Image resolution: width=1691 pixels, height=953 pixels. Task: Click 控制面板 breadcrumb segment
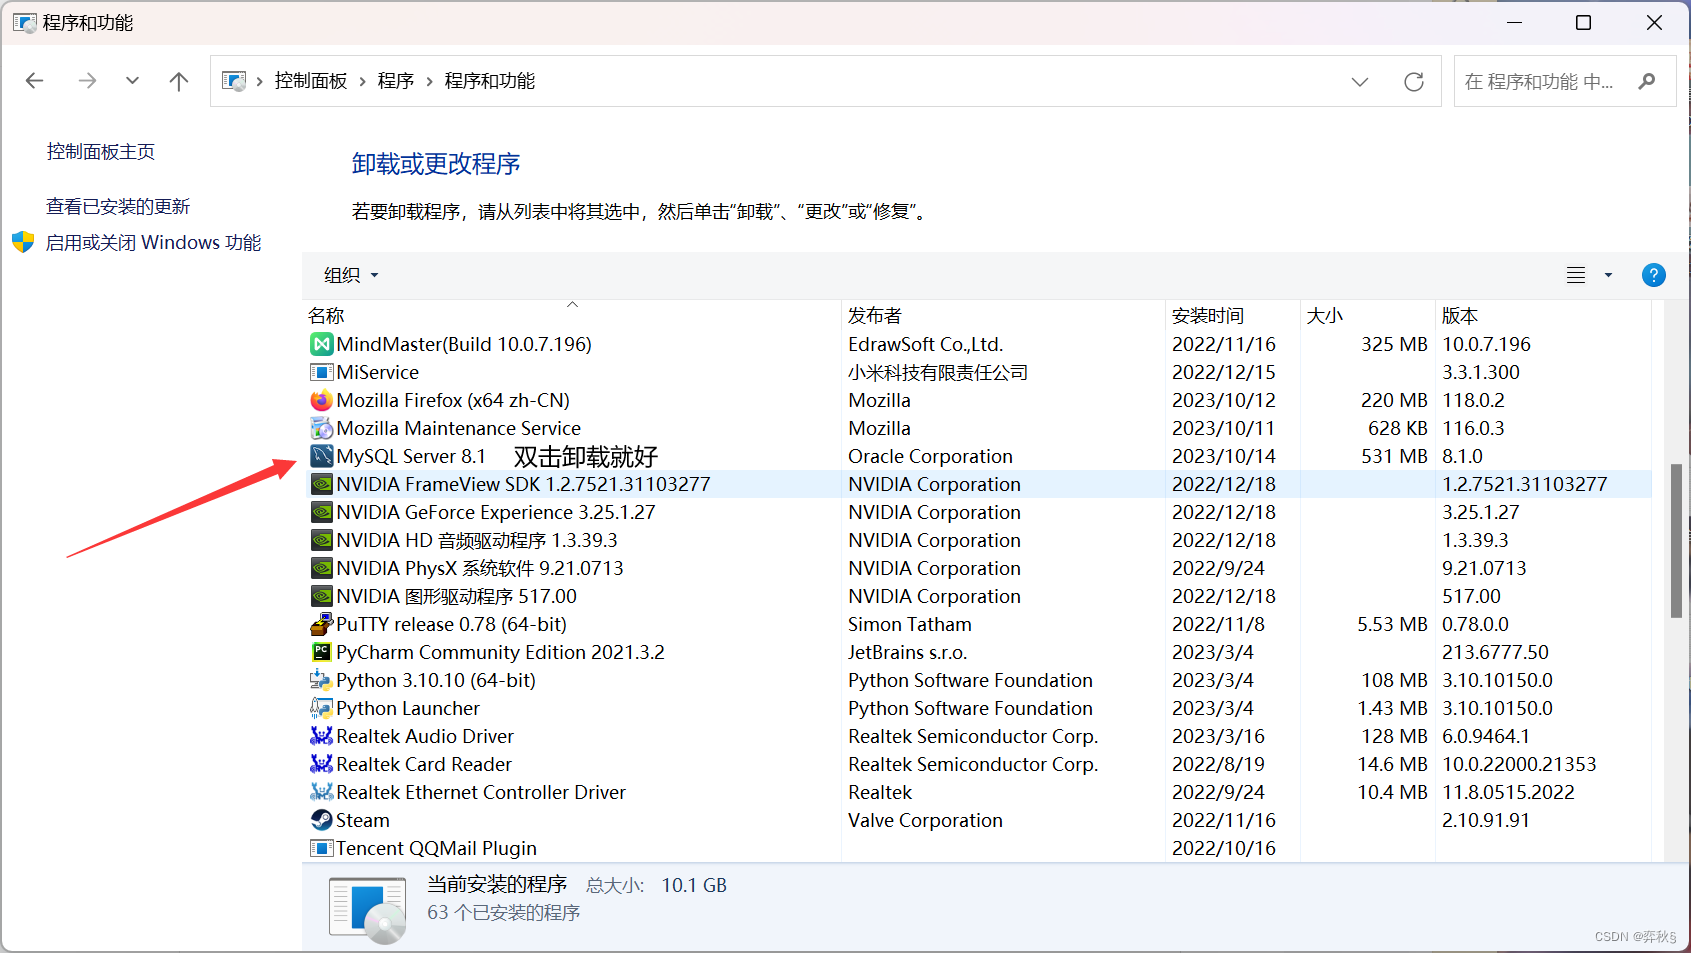point(311,81)
